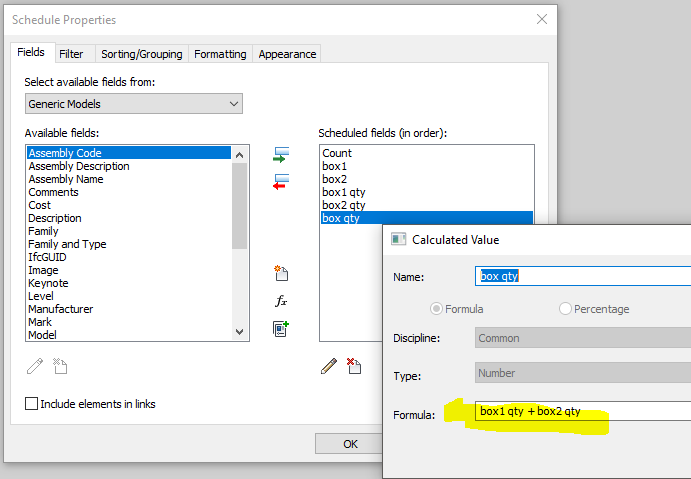
Task: Select Assembly Description in Available fields
Action: click(x=129, y=166)
